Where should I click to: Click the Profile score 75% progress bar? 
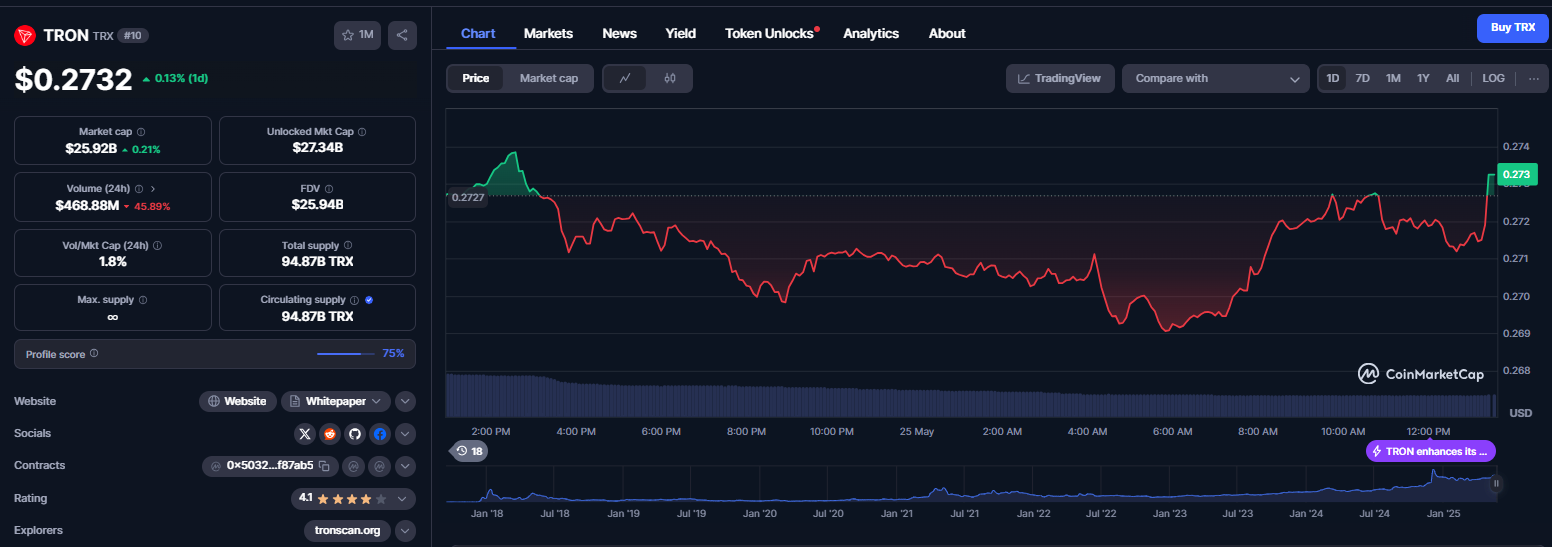pos(346,353)
